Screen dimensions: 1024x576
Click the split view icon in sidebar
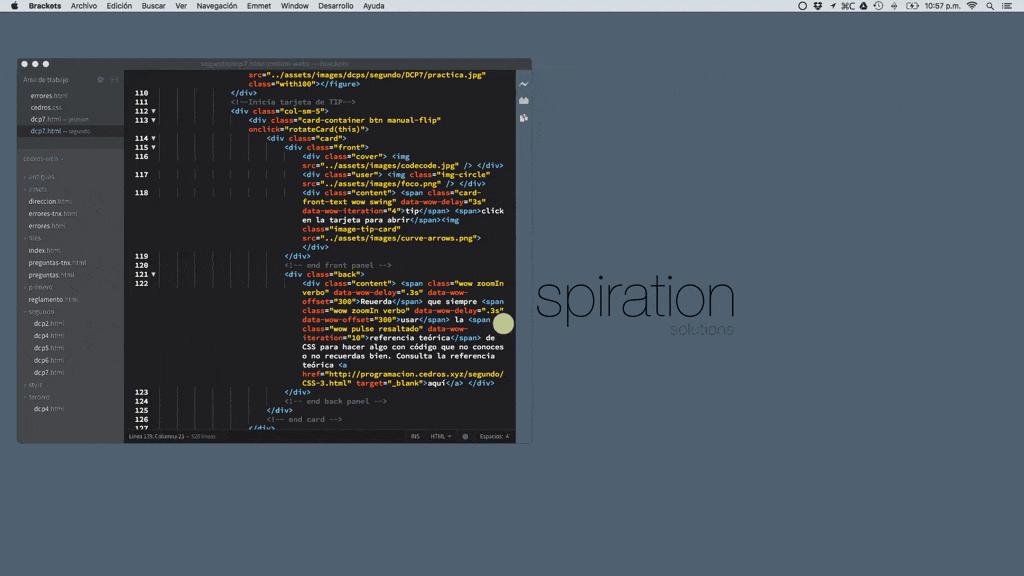[114, 79]
